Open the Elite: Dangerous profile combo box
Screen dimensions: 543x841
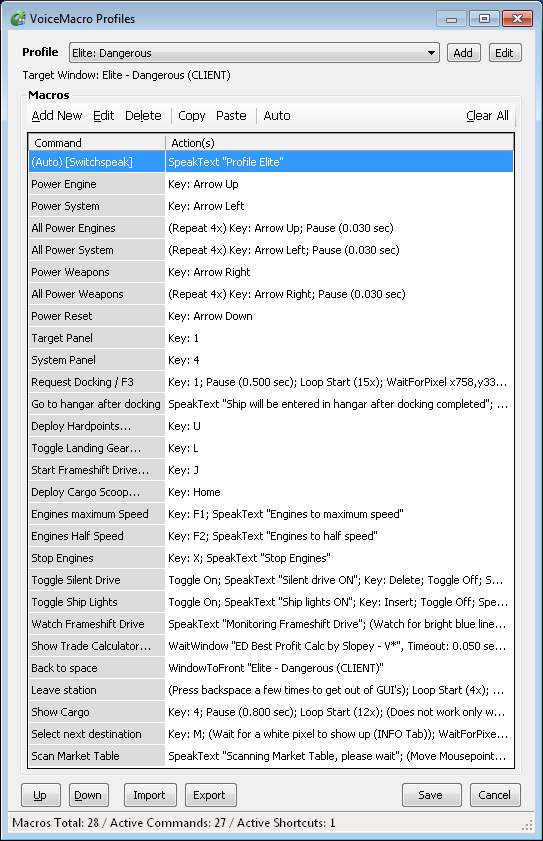pos(254,53)
